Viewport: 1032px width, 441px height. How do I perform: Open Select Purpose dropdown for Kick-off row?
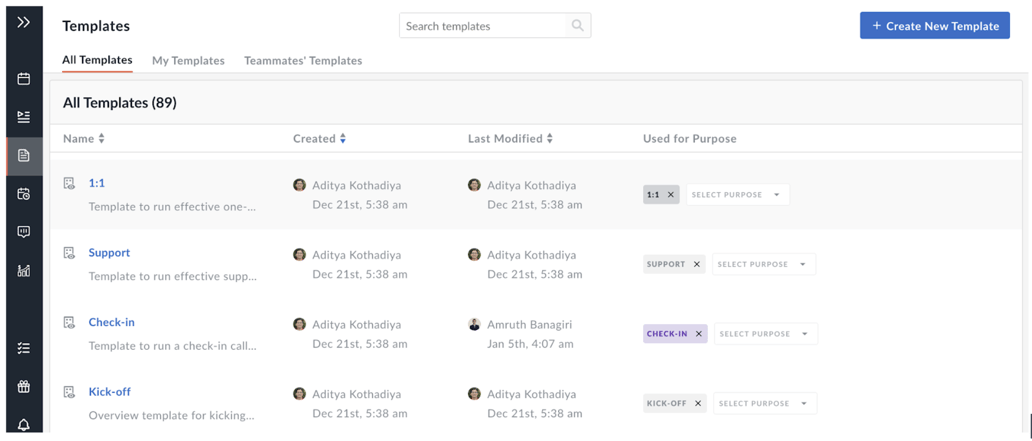[765, 403]
